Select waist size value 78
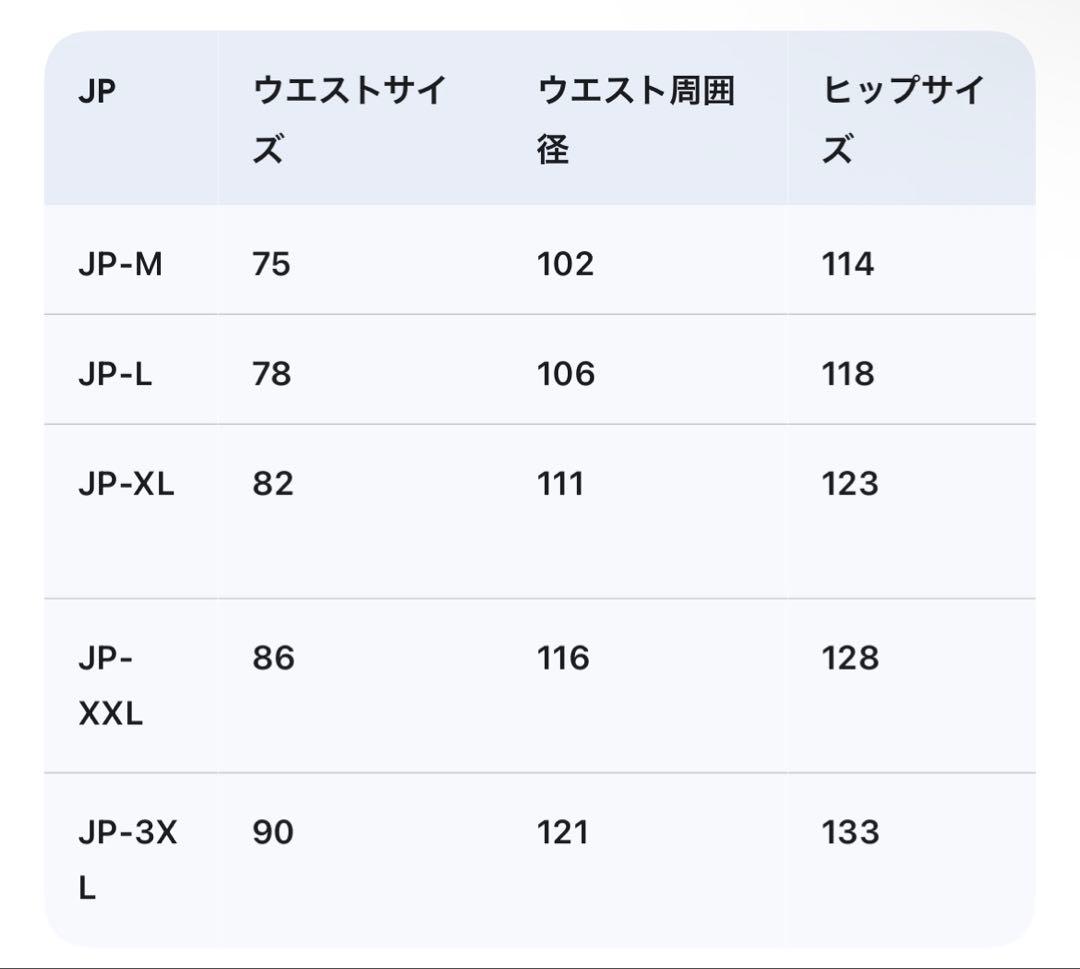The width and height of the screenshot is (1080, 969). (x=271, y=374)
